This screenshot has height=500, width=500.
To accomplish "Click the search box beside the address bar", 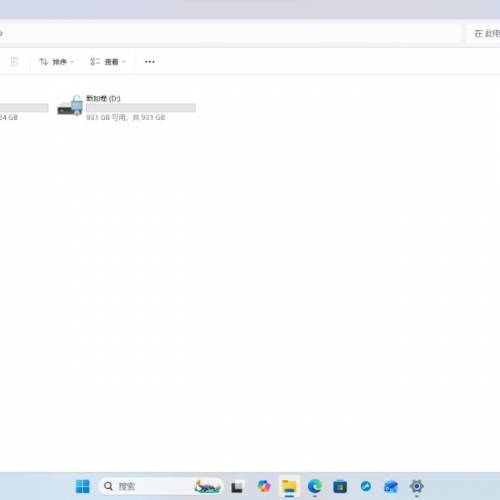I will tap(483, 34).
